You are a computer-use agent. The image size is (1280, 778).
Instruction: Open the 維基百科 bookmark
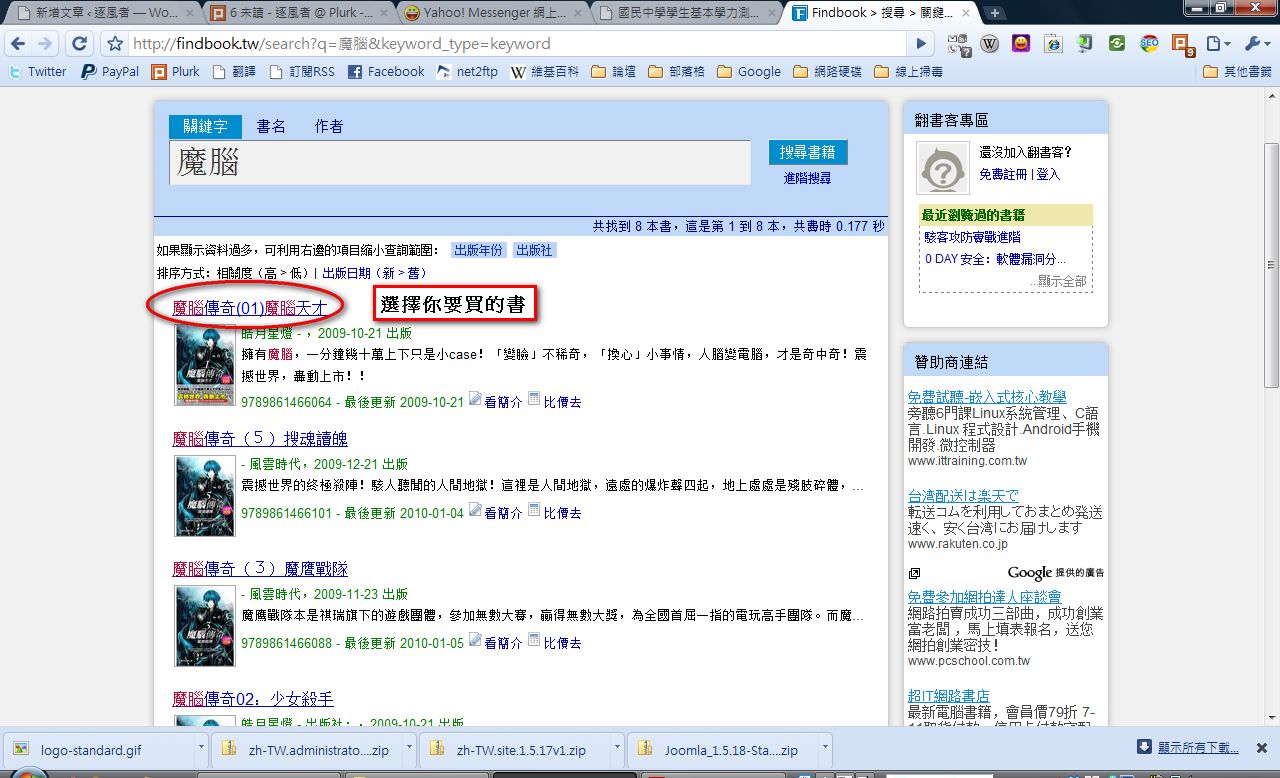[544, 72]
